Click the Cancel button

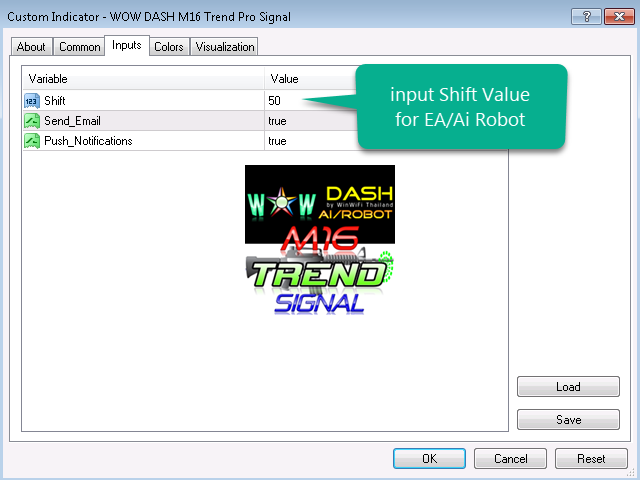(x=510, y=459)
